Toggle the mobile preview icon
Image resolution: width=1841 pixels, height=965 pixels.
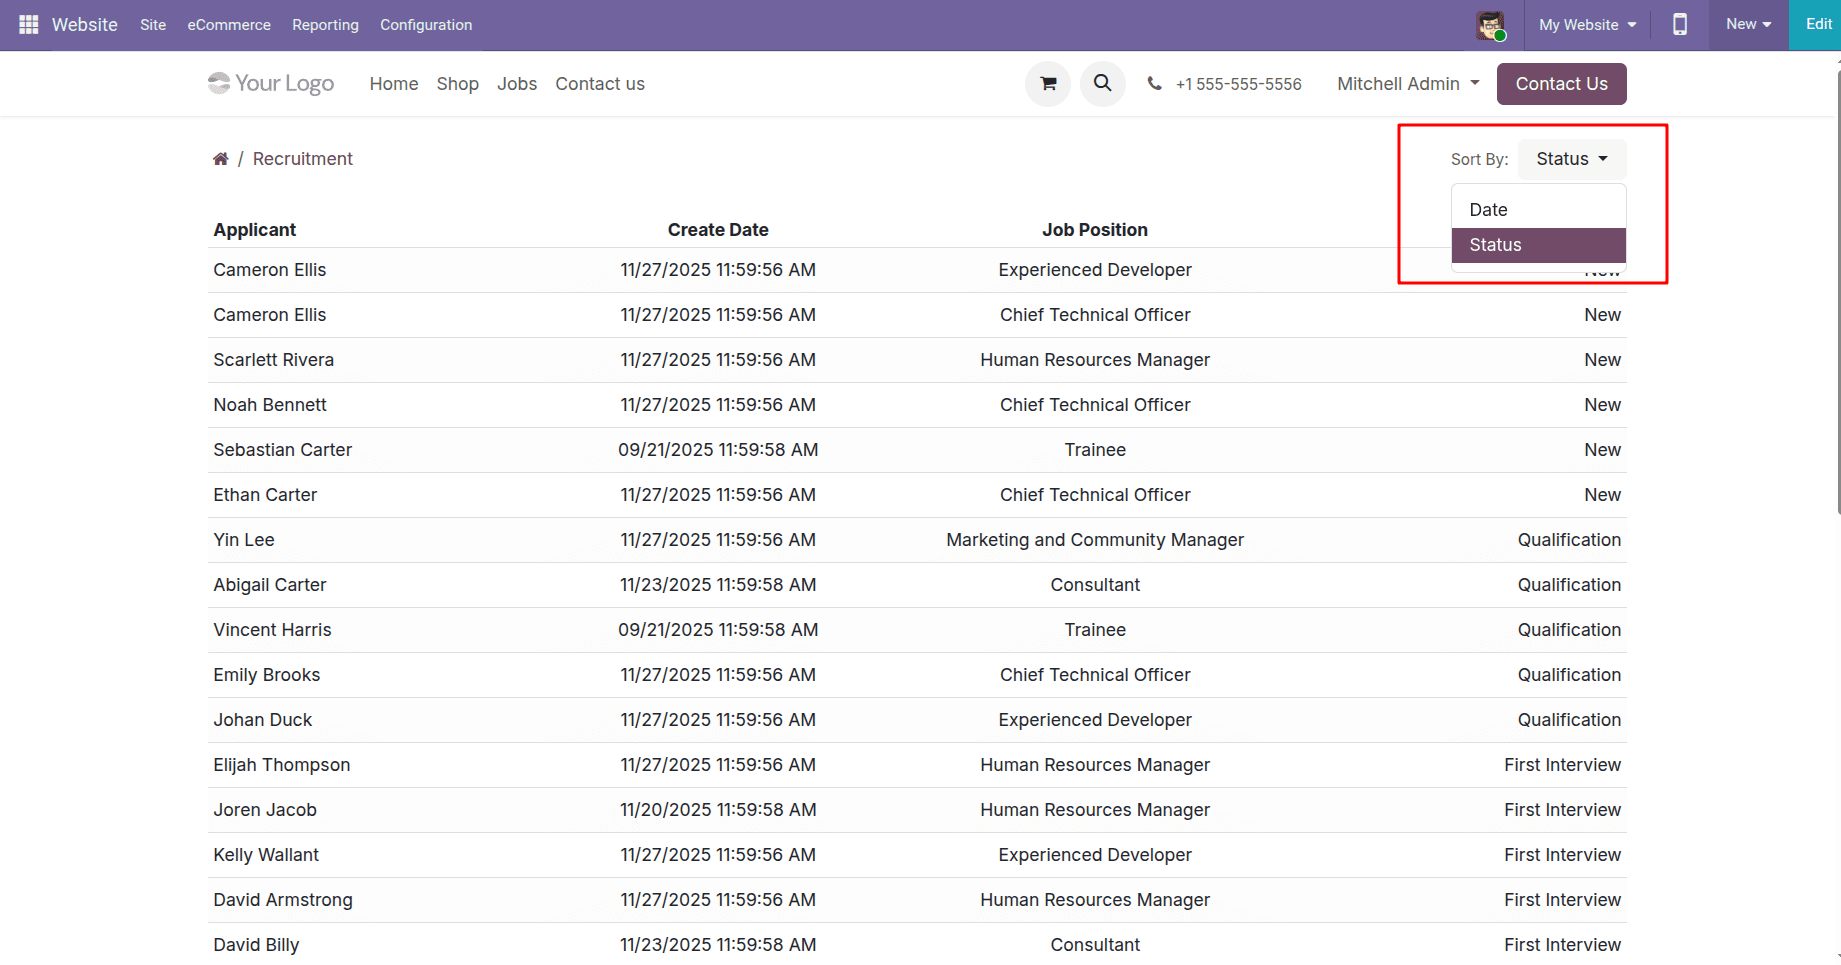tap(1679, 25)
